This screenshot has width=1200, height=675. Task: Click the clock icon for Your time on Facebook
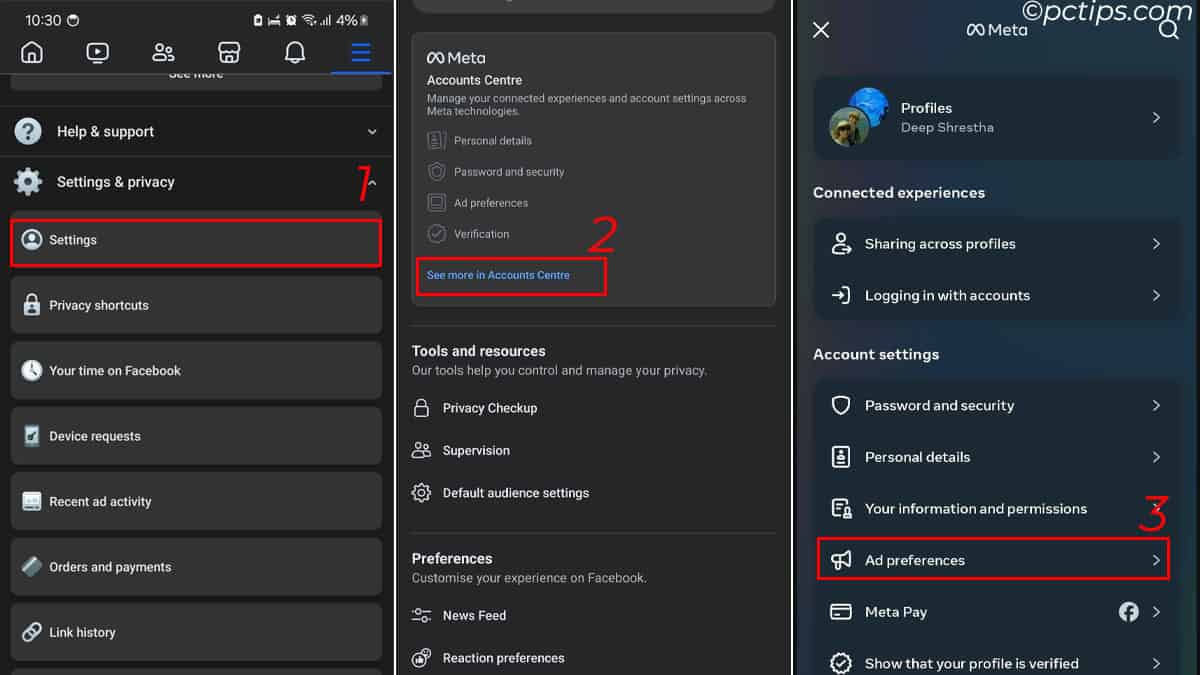click(x=32, y=370)
